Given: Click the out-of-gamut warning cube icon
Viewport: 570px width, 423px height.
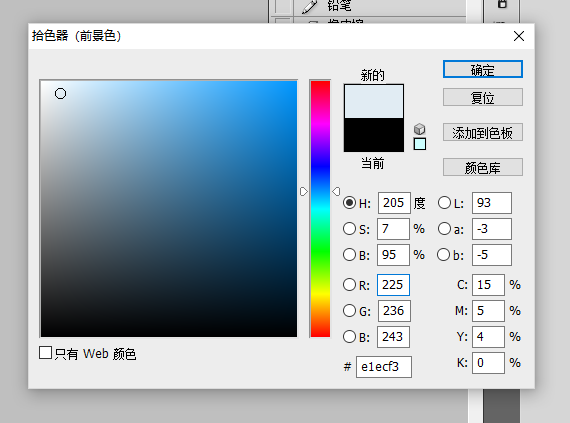Looking at the screenshot, I should pyautogui.click(x=420, y=129).
